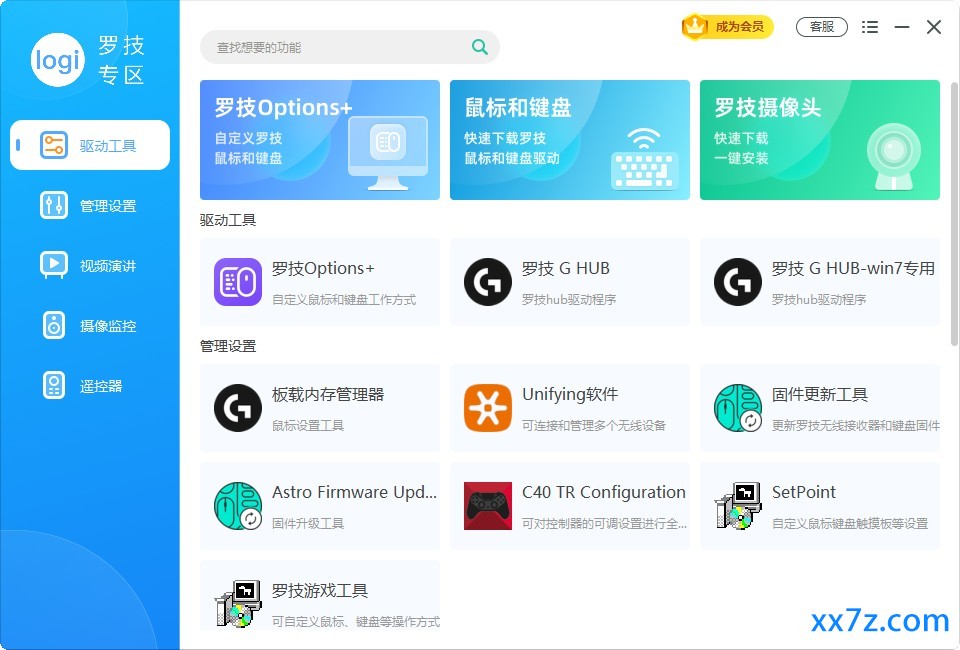Click SetPoint installer icon

[738, 506]
